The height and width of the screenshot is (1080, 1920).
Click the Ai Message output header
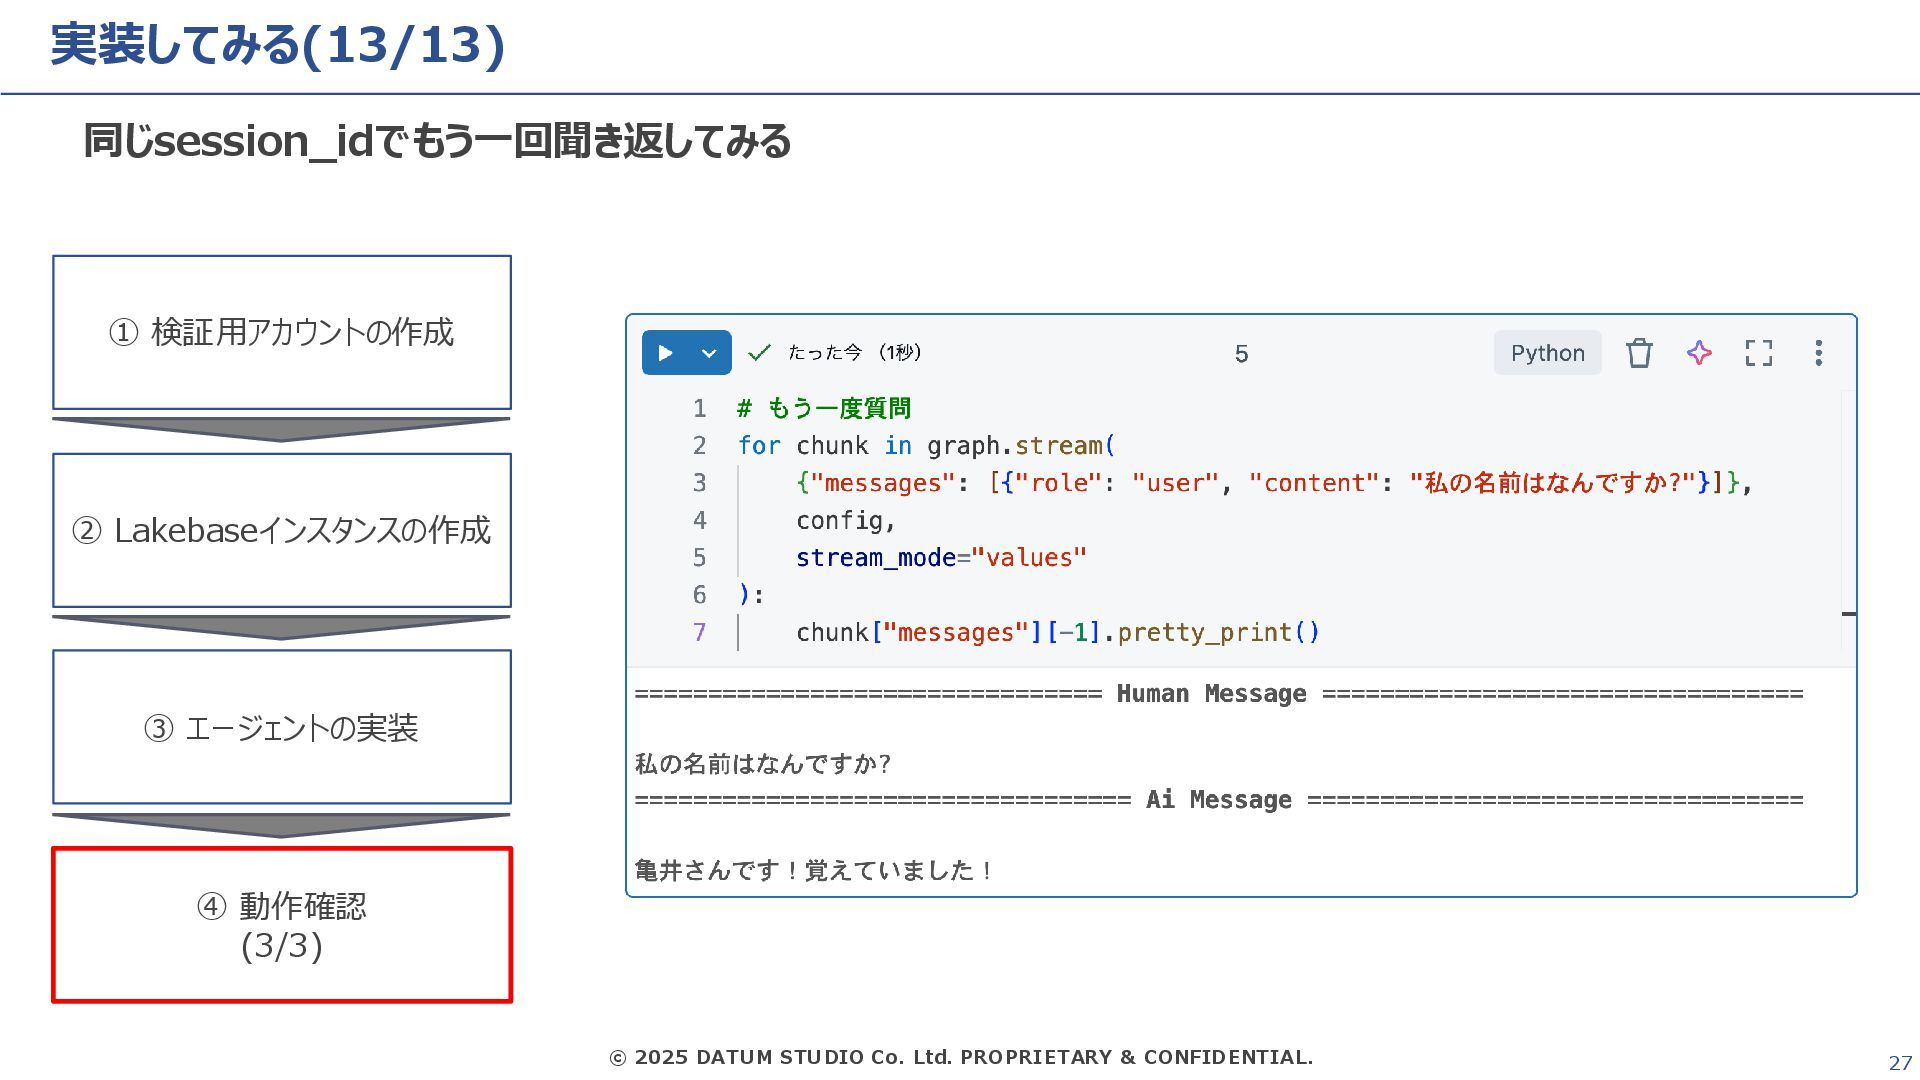(1219, 800)
